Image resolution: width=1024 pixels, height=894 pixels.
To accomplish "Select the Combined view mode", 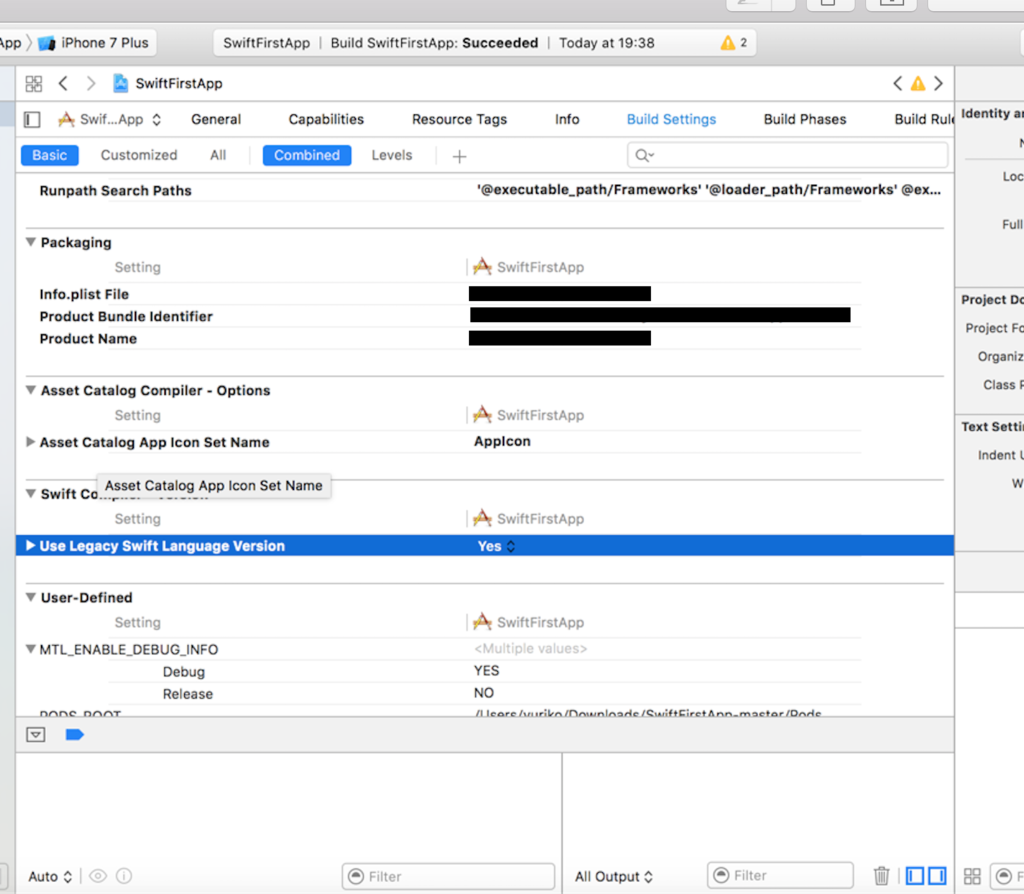I will tap(307, 155).
